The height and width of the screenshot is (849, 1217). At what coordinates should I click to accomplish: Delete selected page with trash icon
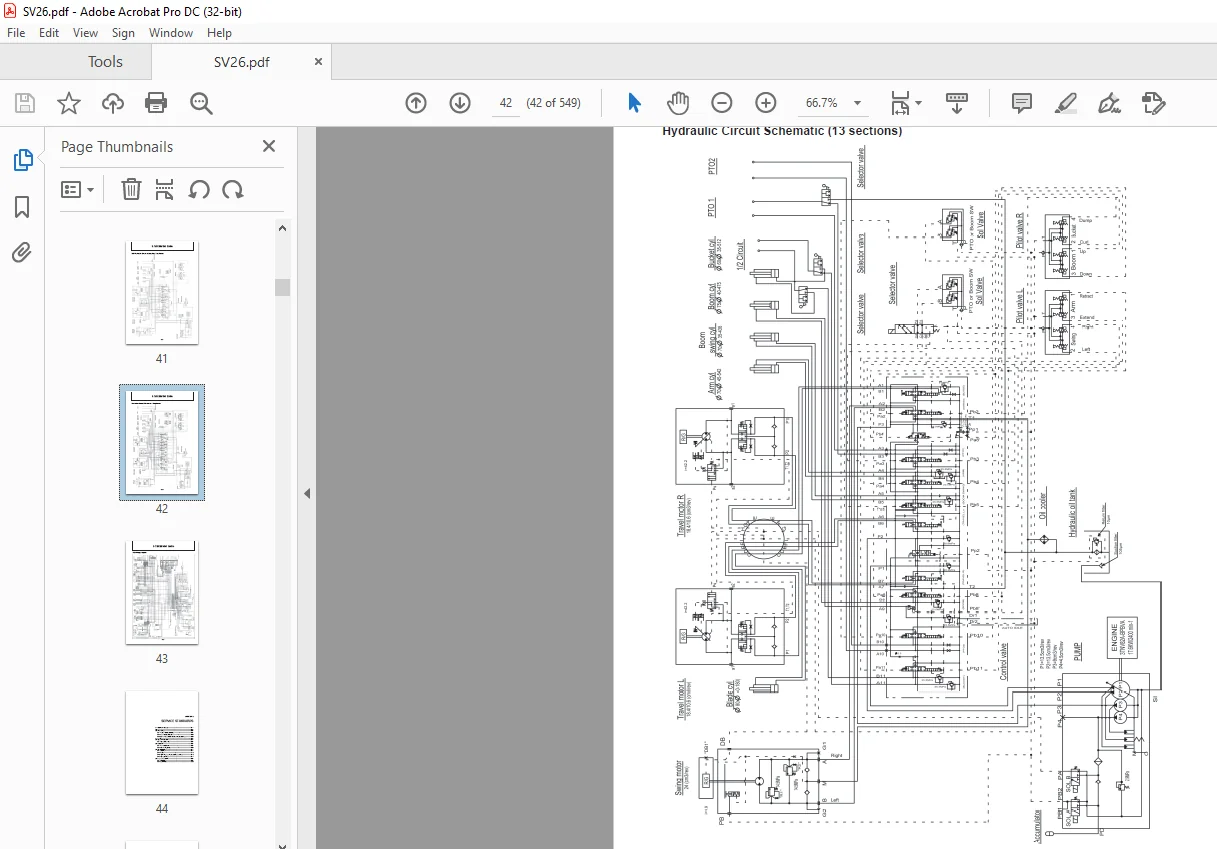(131, 189)
